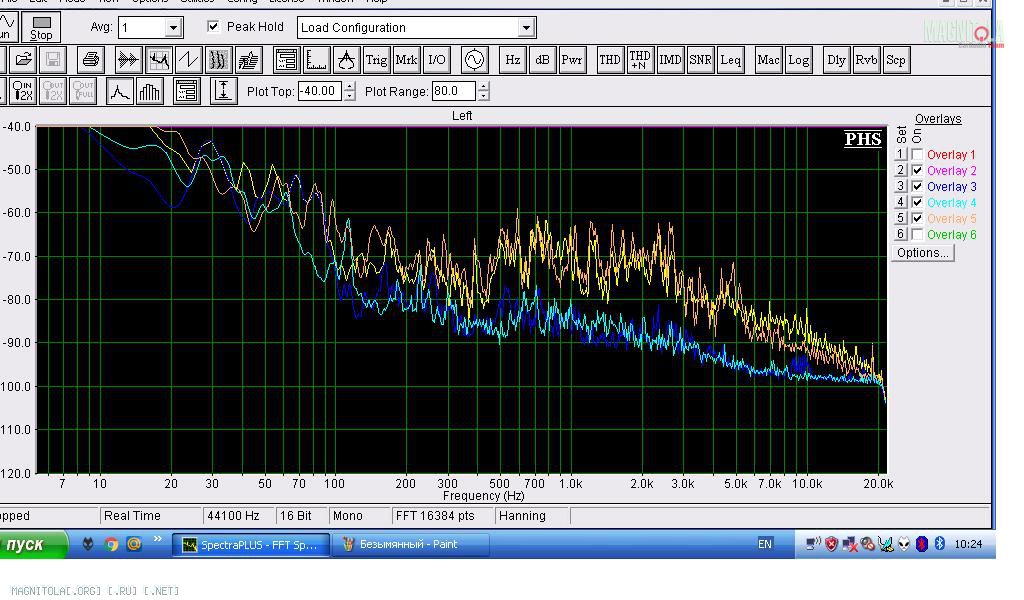Open the Hz peak frequency utility
The height and width of the screenshot is (600, 1024).
coord(513,60)
